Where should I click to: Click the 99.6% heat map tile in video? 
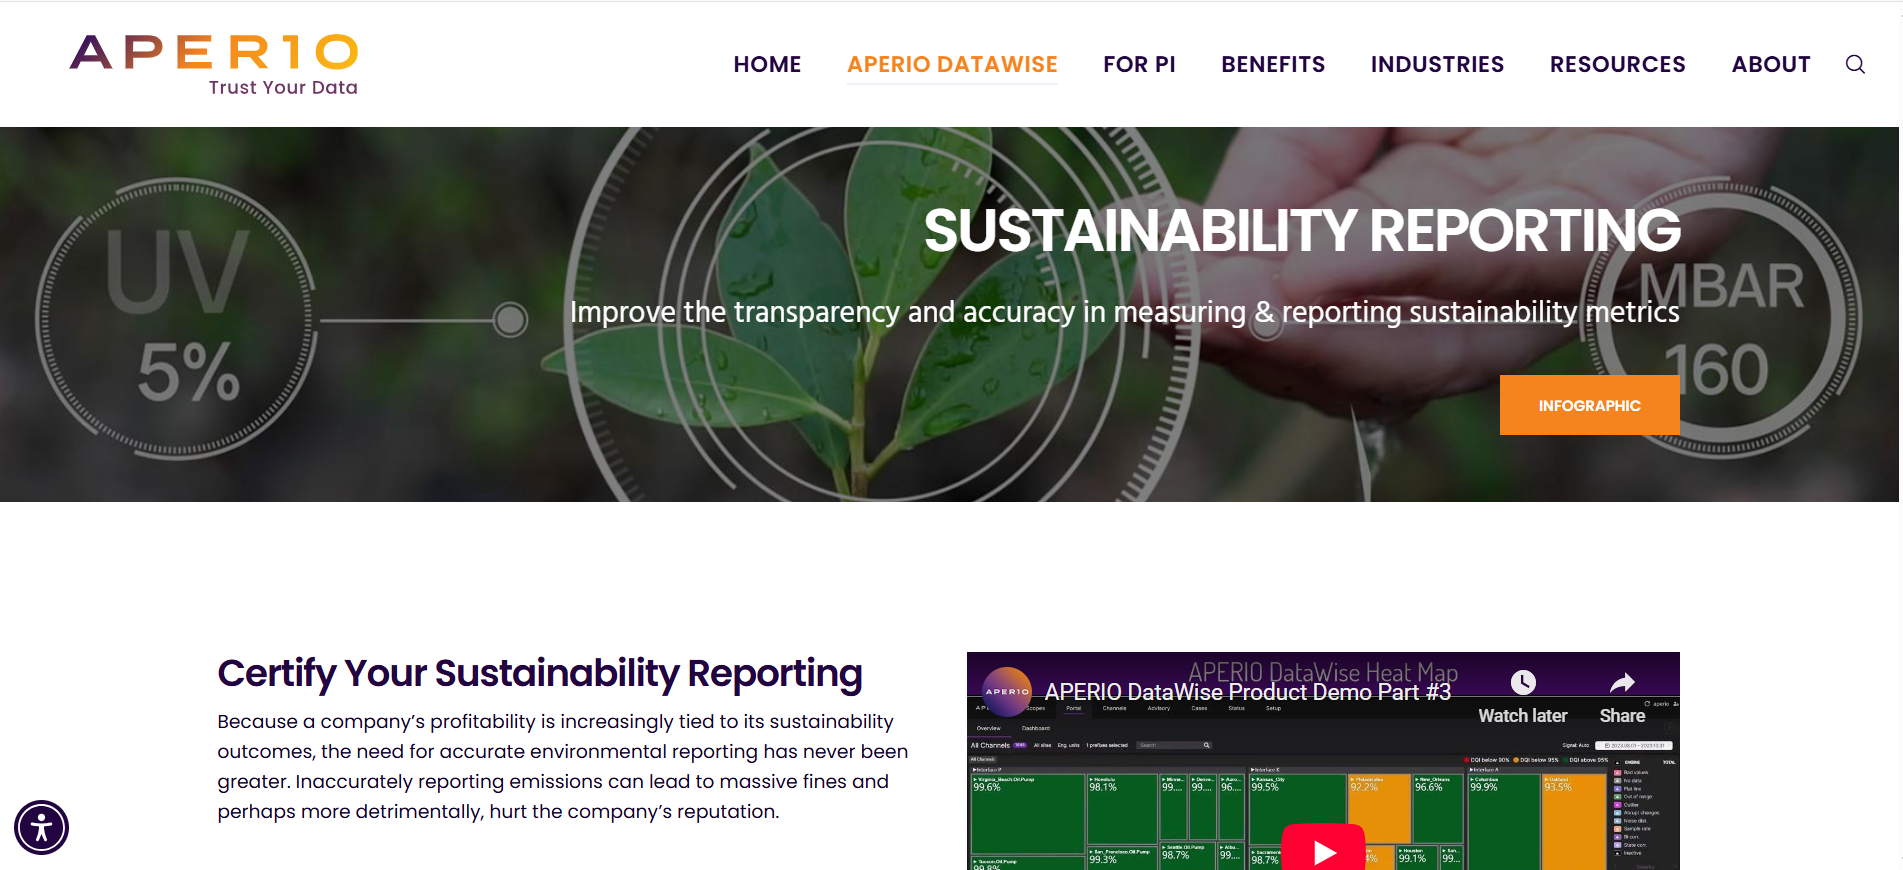1028,813
